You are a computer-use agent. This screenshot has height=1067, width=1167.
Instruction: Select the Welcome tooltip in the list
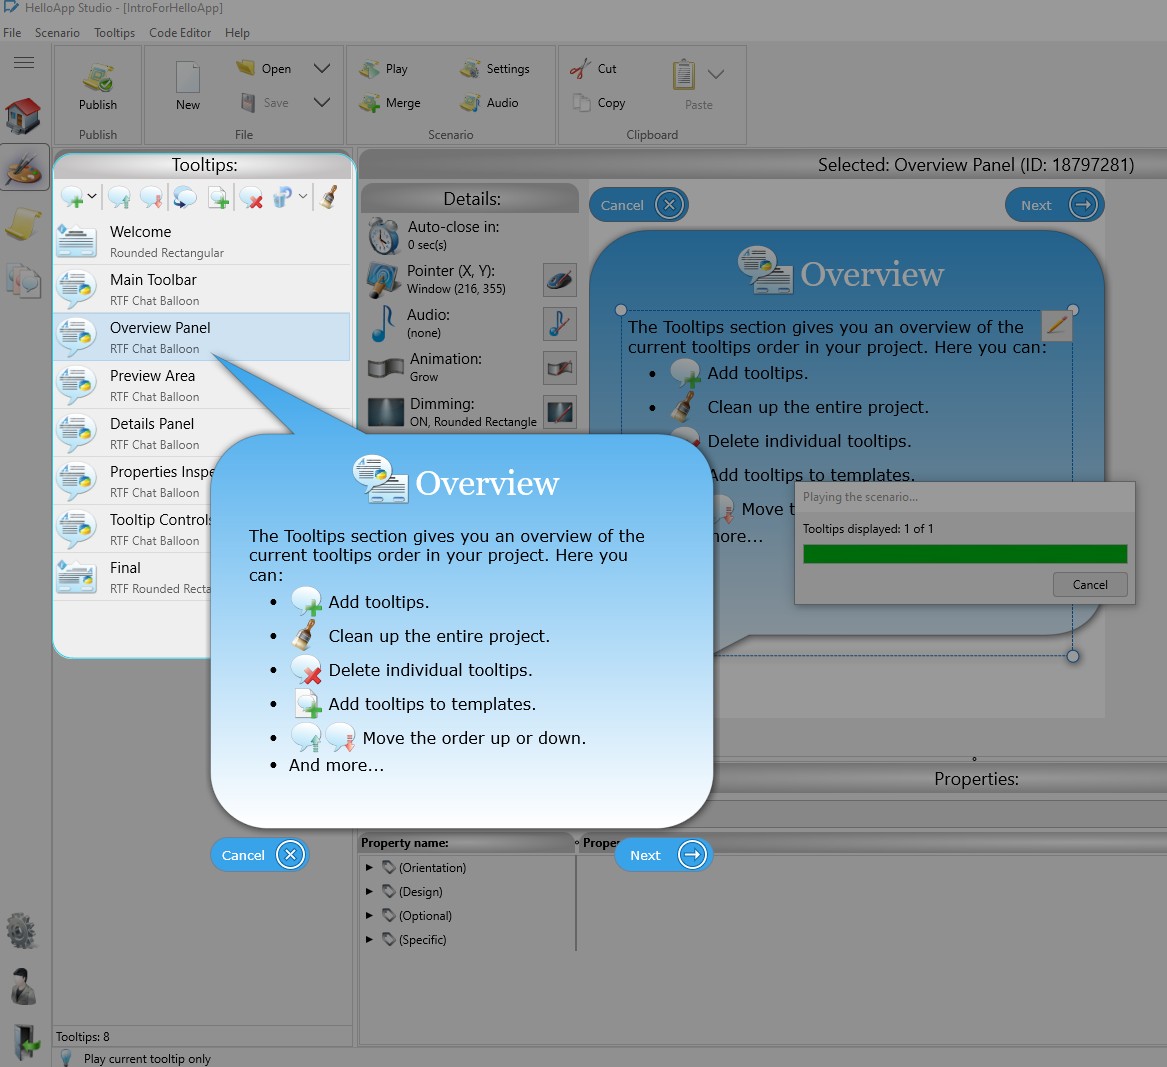point(202,241)
